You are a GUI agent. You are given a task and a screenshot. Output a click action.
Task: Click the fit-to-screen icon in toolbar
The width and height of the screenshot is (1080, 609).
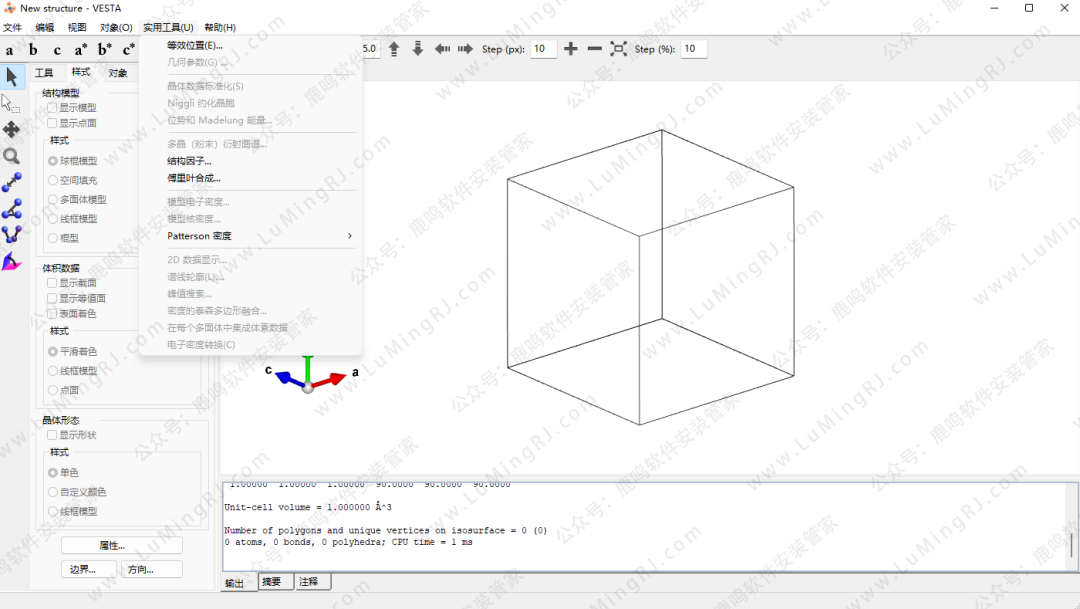tap(618, 49)
